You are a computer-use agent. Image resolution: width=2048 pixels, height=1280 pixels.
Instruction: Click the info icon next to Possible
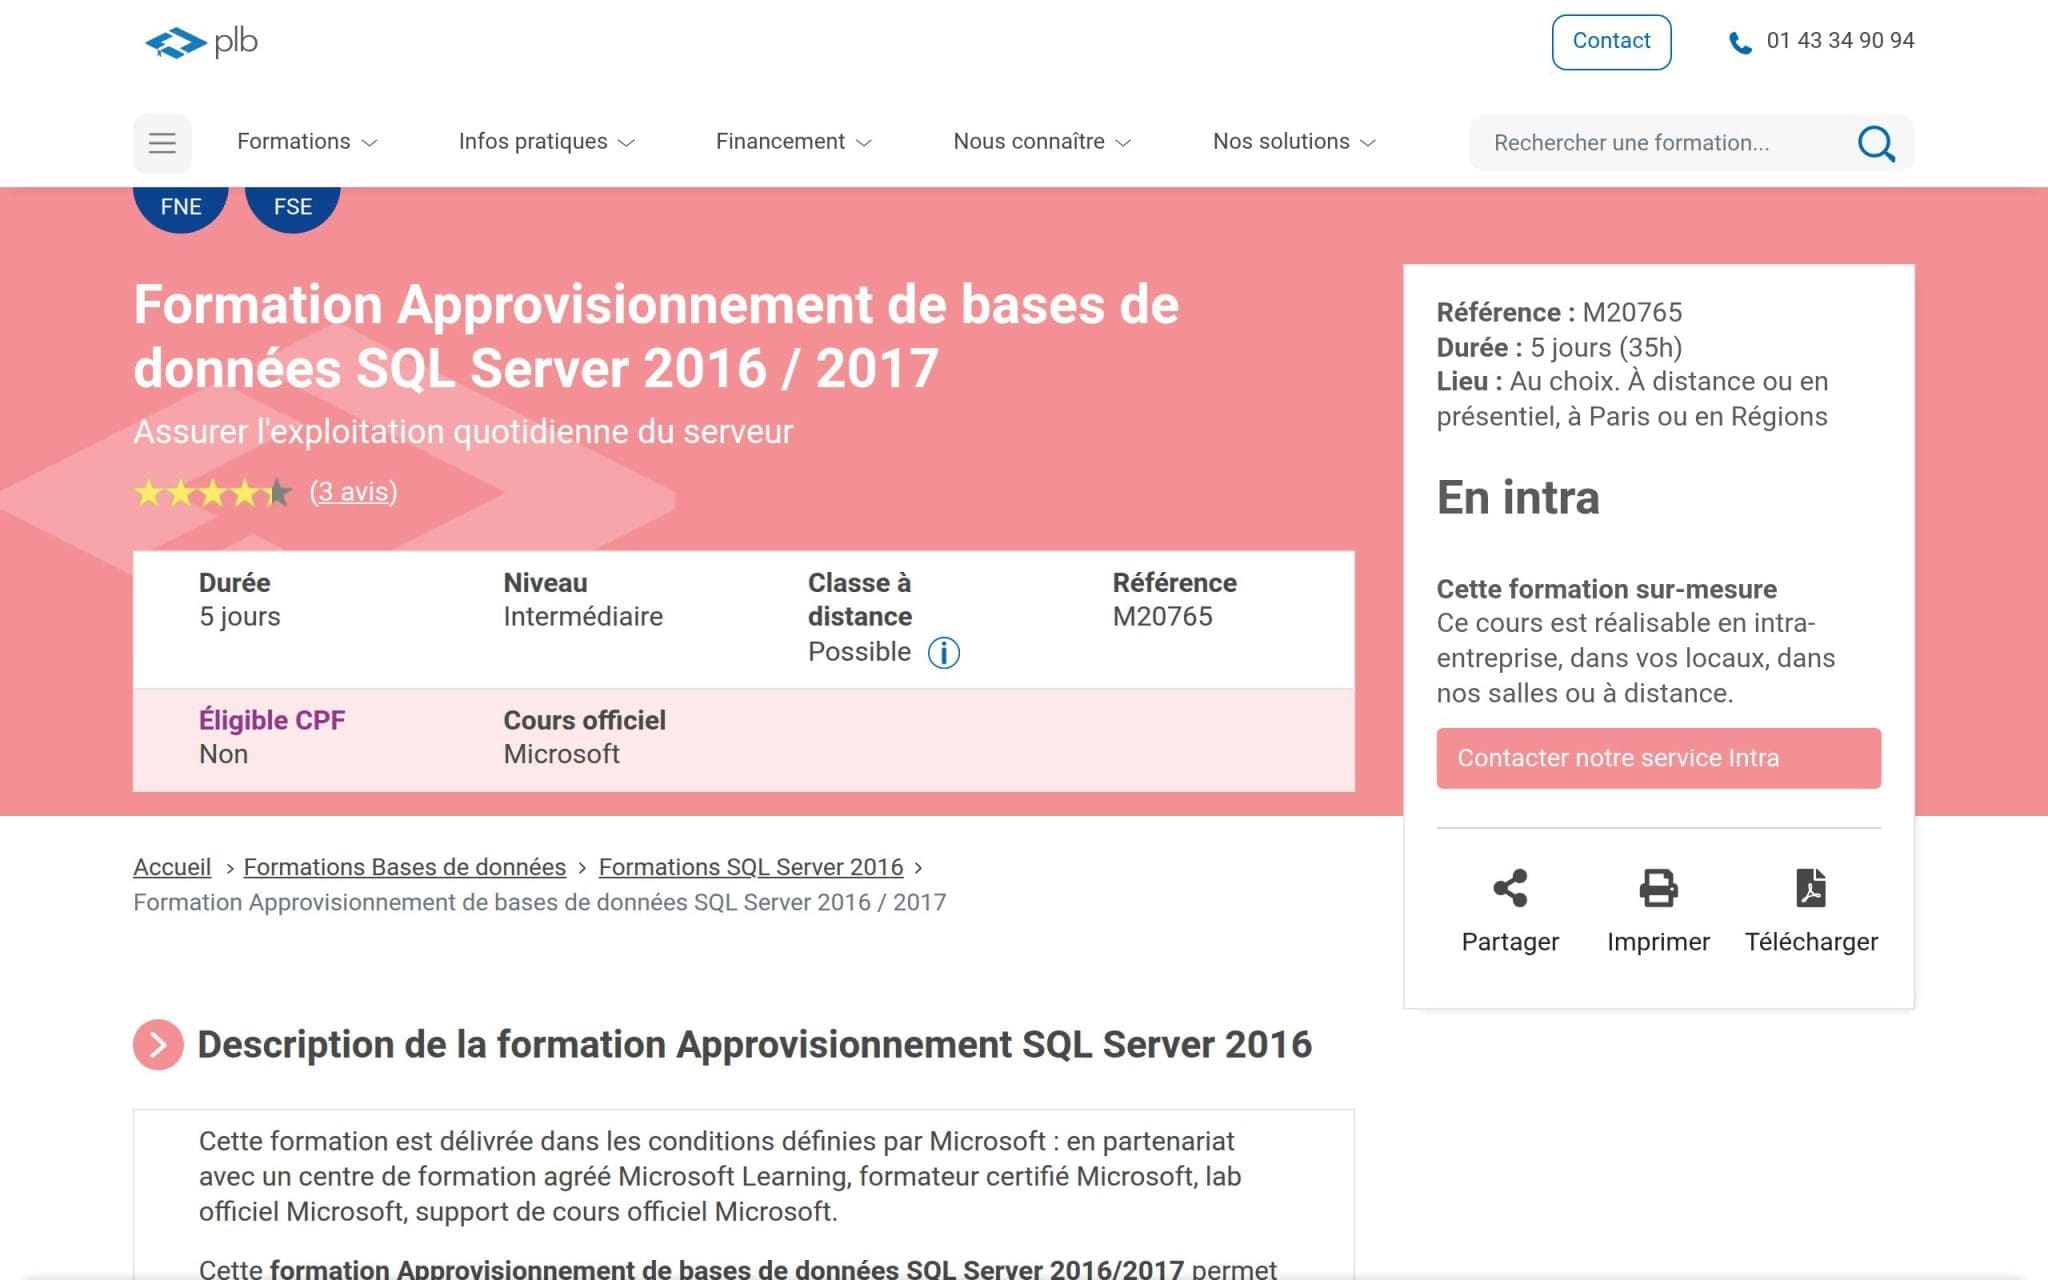click(943, 652)
